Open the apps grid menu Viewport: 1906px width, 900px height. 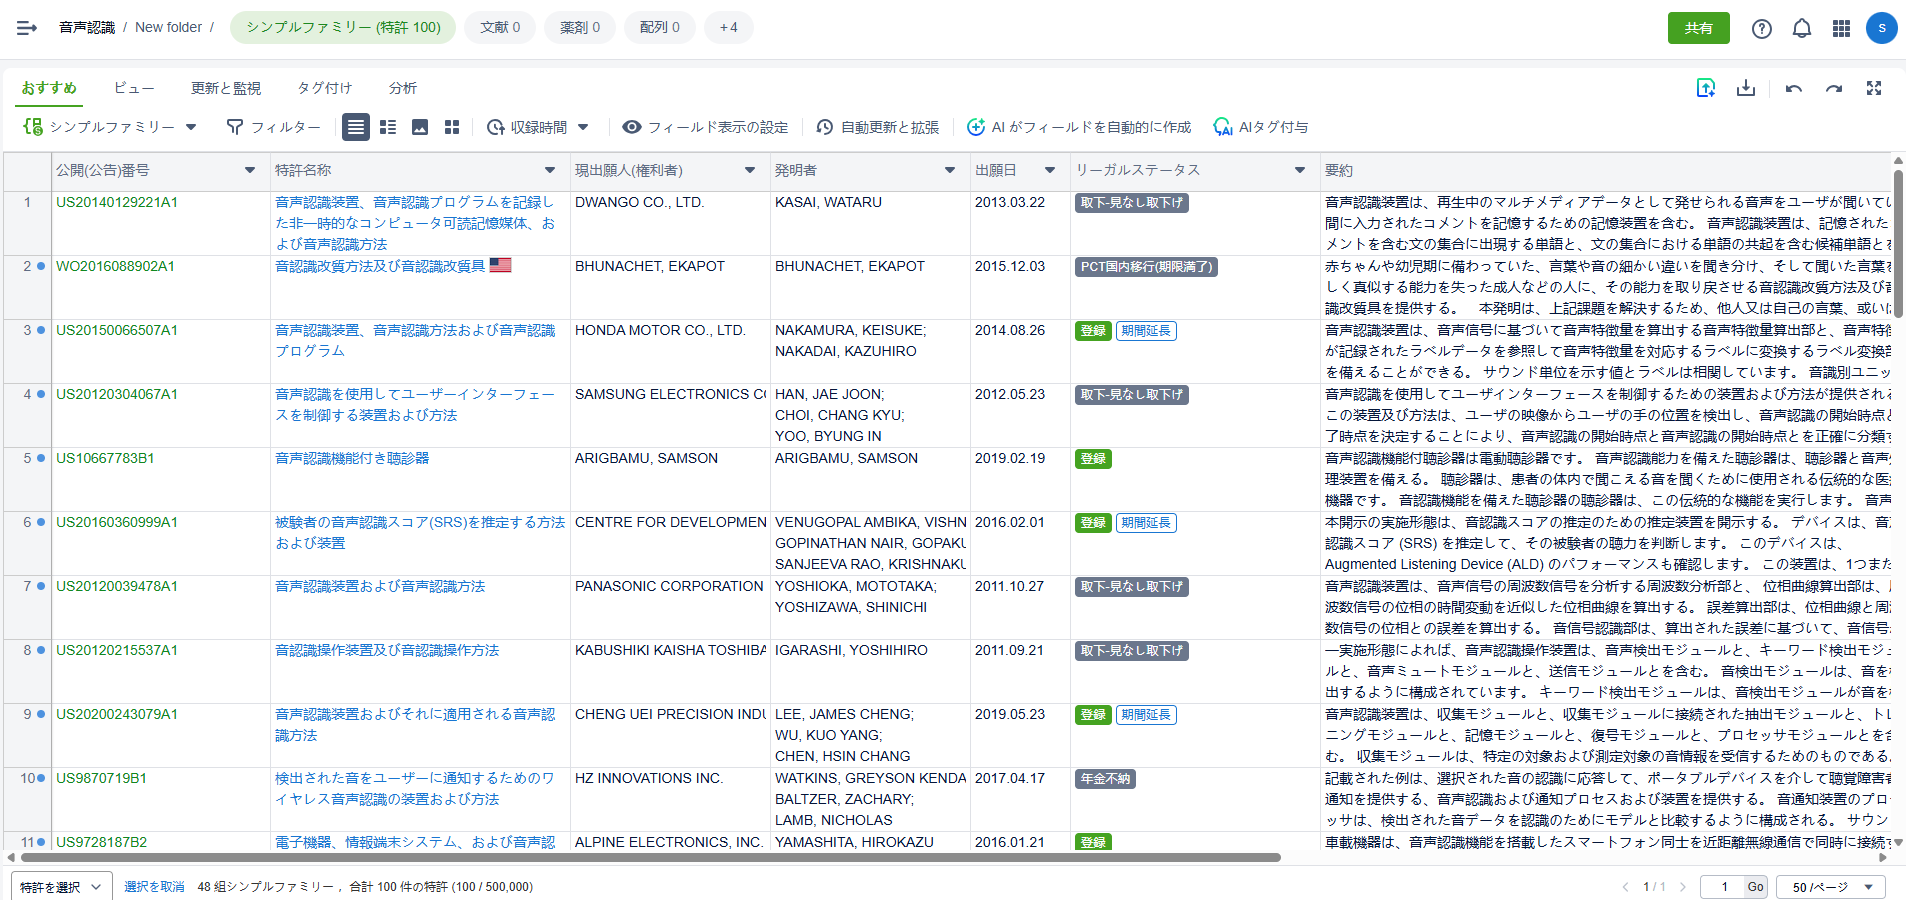coord(1841,28)
